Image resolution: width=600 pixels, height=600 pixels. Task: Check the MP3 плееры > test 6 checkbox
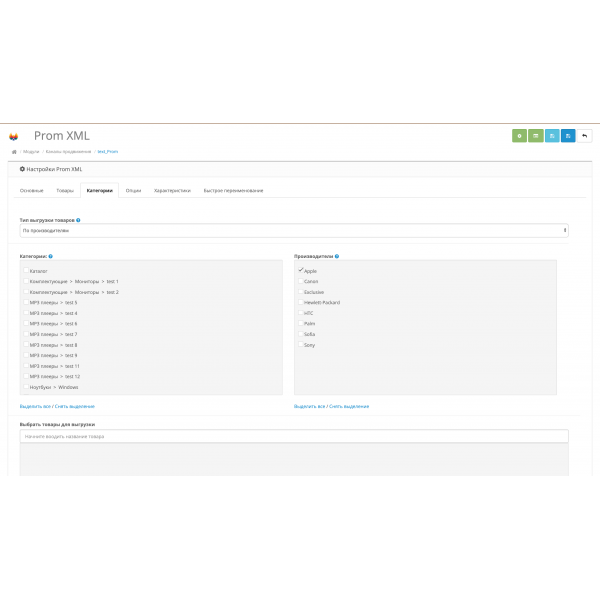click(26, 323)
